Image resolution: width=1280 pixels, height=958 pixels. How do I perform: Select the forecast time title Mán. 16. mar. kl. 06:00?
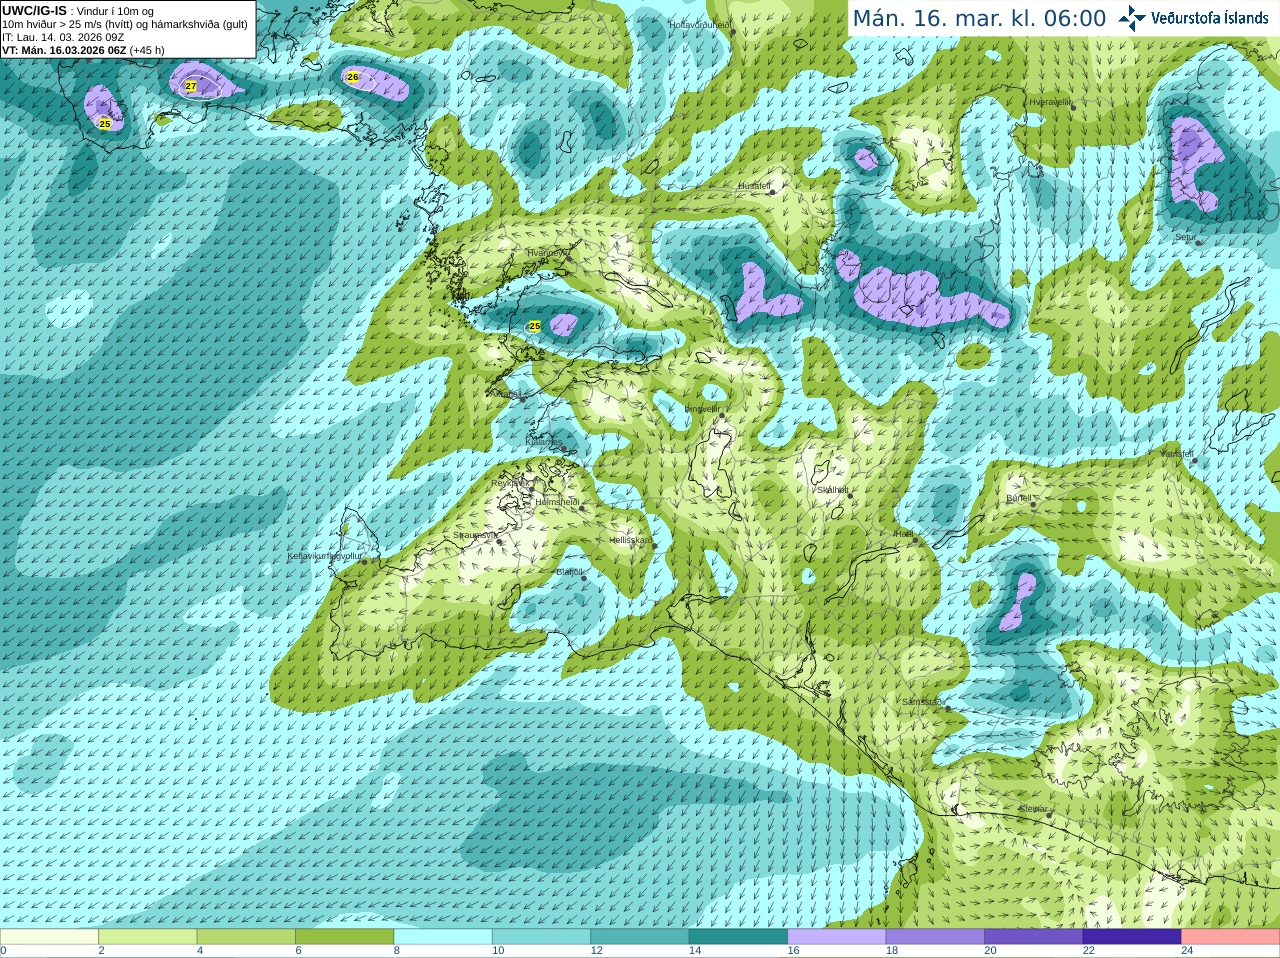click(979, 18)
